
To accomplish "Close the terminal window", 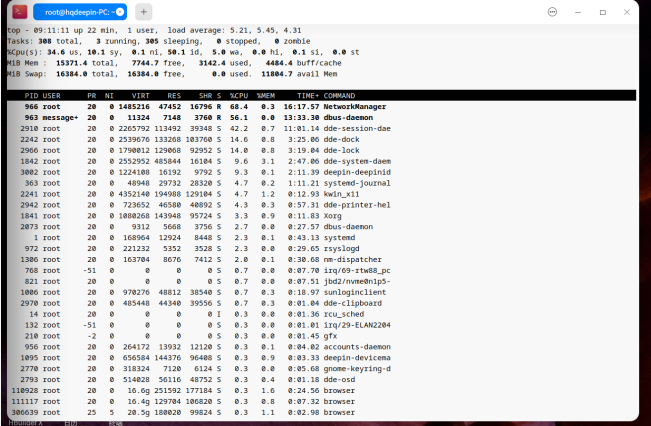I will click(x=627, y=12).
